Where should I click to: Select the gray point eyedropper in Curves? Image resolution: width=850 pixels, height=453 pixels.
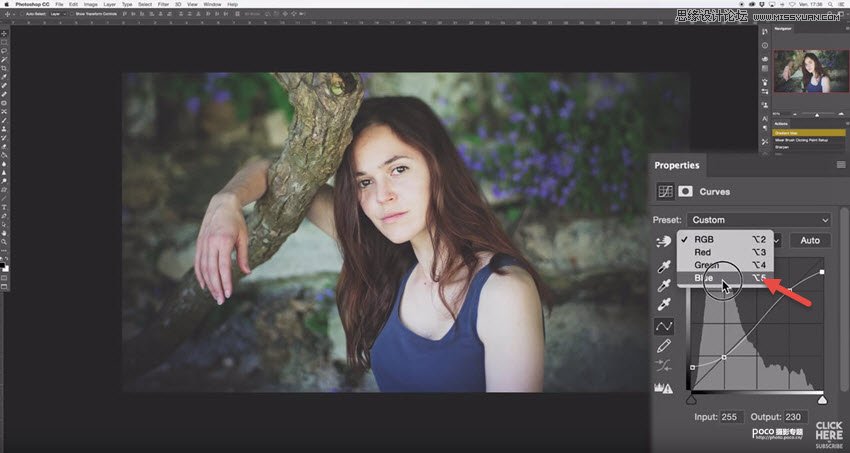663,287
